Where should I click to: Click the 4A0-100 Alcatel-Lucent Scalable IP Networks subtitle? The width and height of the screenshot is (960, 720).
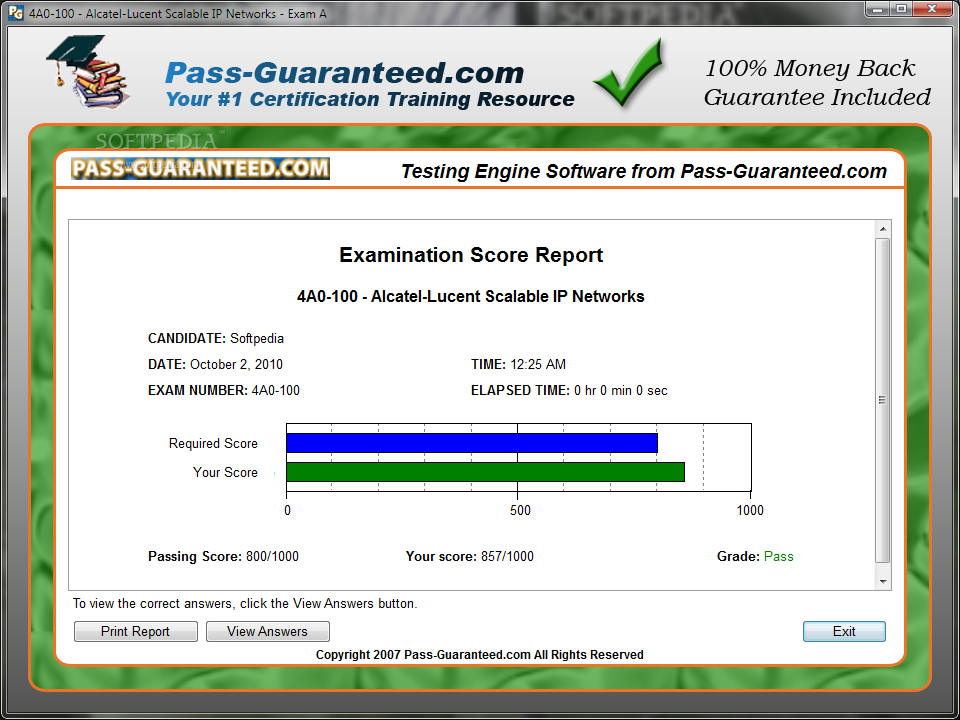point(471,296)
